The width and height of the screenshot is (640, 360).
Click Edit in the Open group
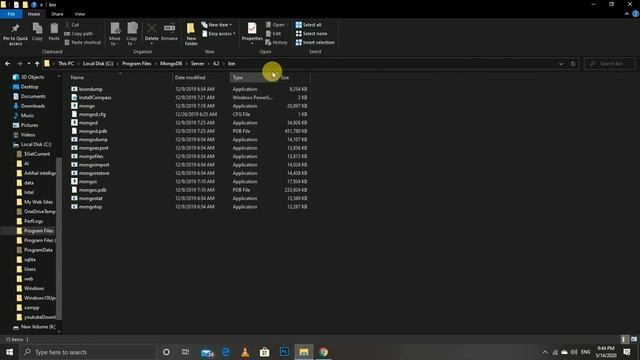[273, 33]
